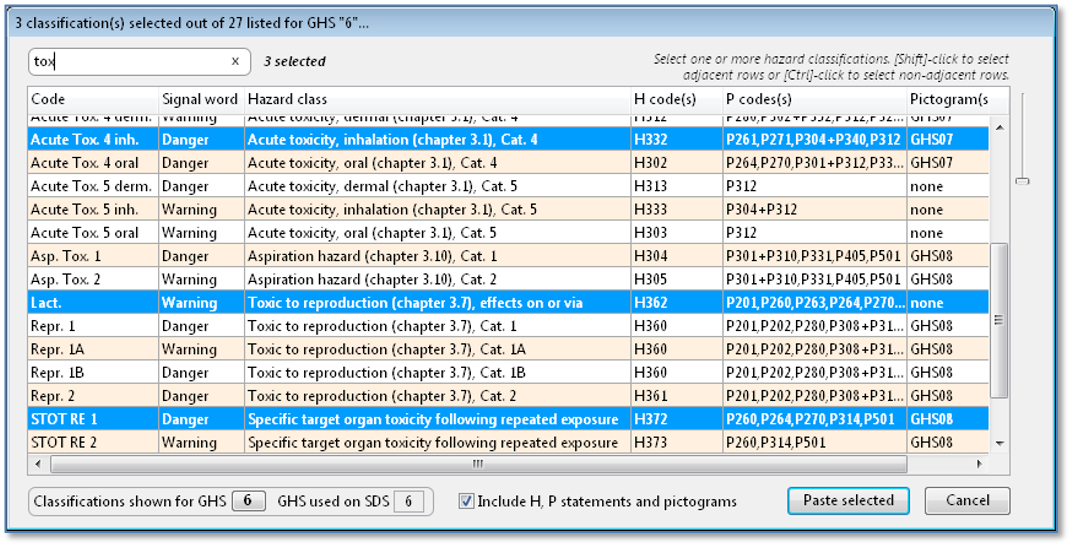Click H303 code cell
The height and width of the screenshot is (545, 1070).
pos(676,233)
